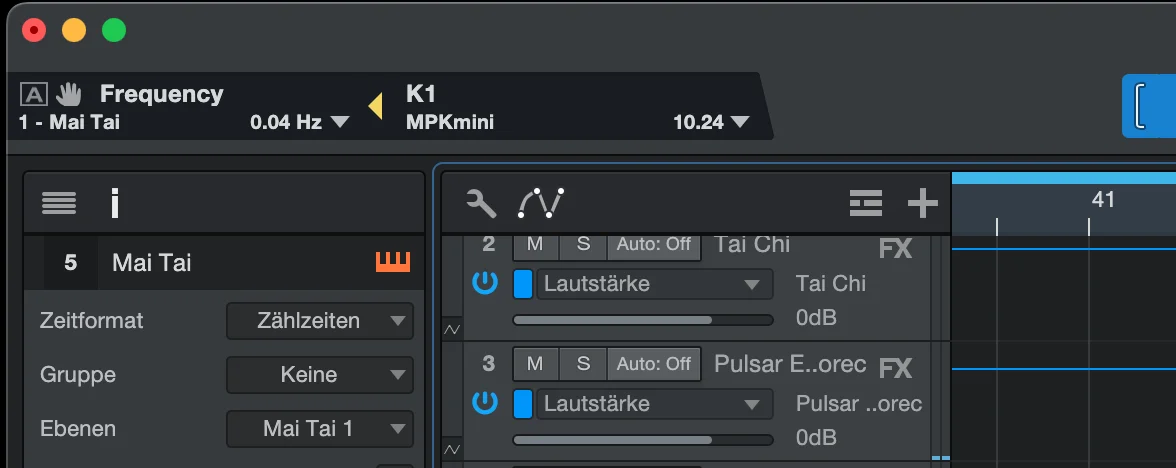Click the automation mode 'A' icon
The width and height of the screenshot is (1176, 468).
(x=34, y=94)
